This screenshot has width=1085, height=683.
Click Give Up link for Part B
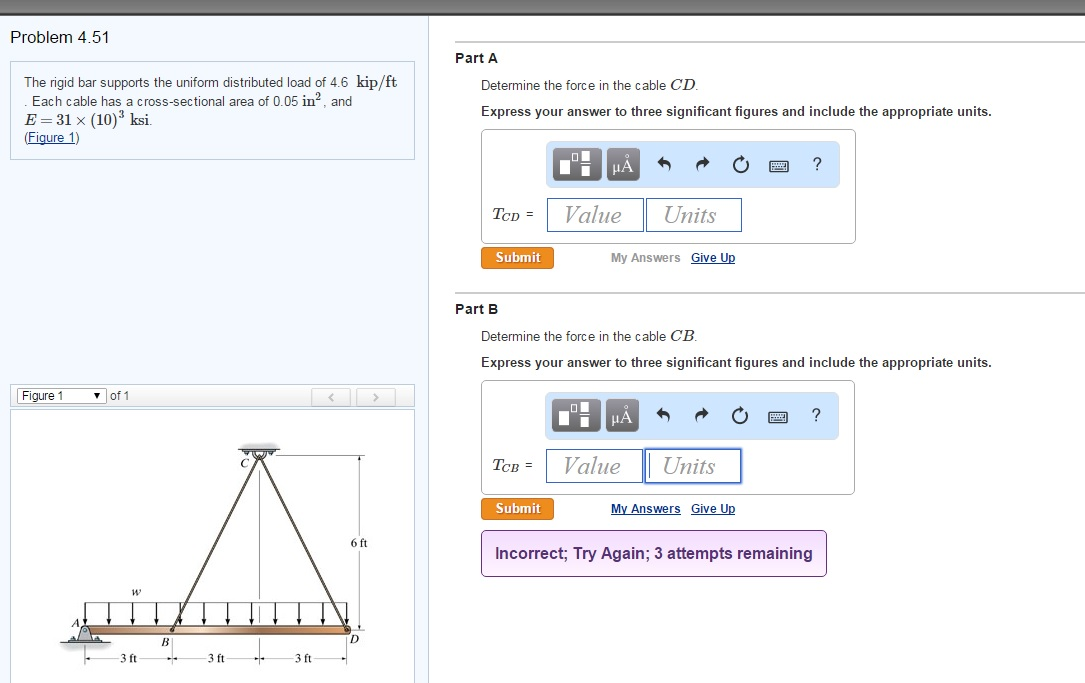712,509
